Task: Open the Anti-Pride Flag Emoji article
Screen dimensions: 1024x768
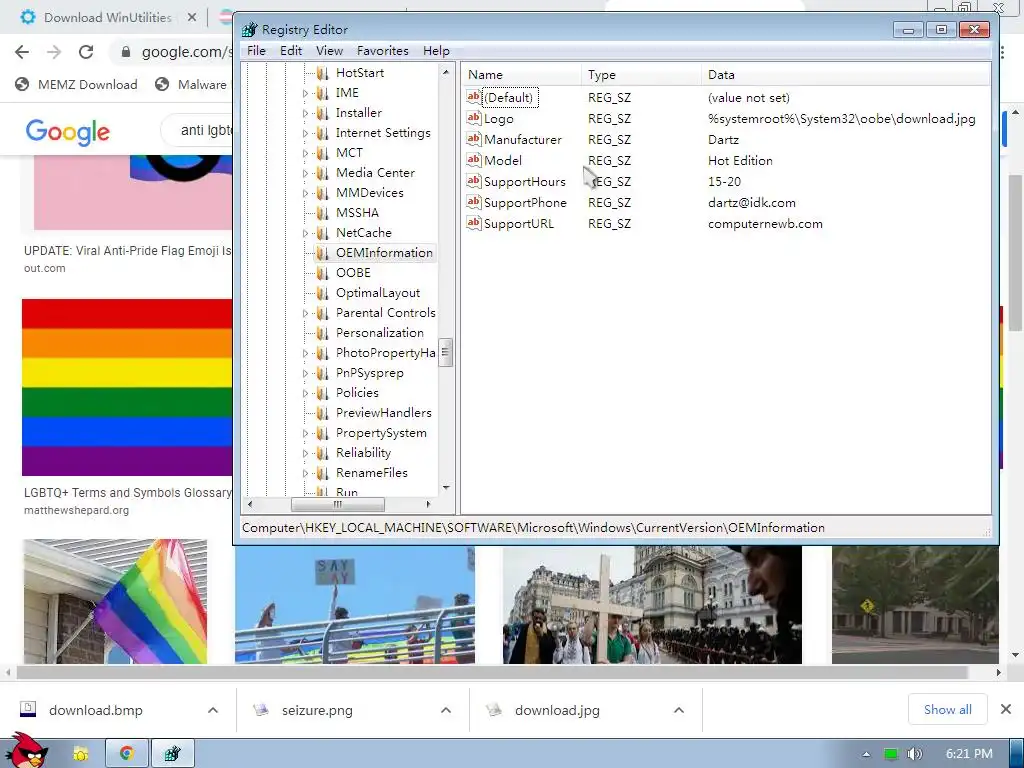Action: [127, 251]
